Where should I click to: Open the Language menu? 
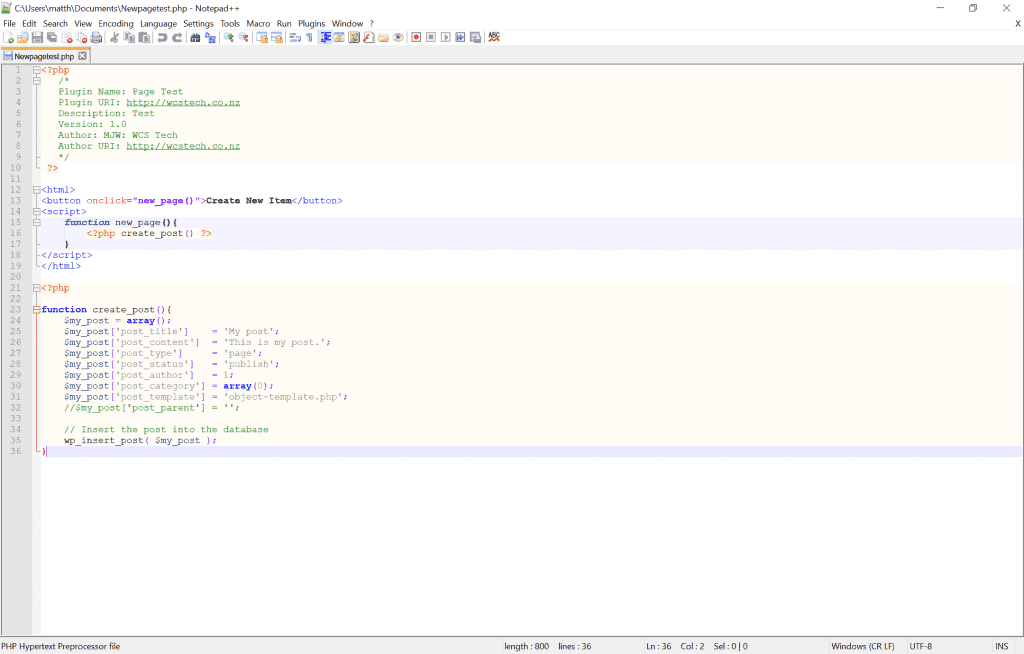pyautogui.click(x=158, y=24)
